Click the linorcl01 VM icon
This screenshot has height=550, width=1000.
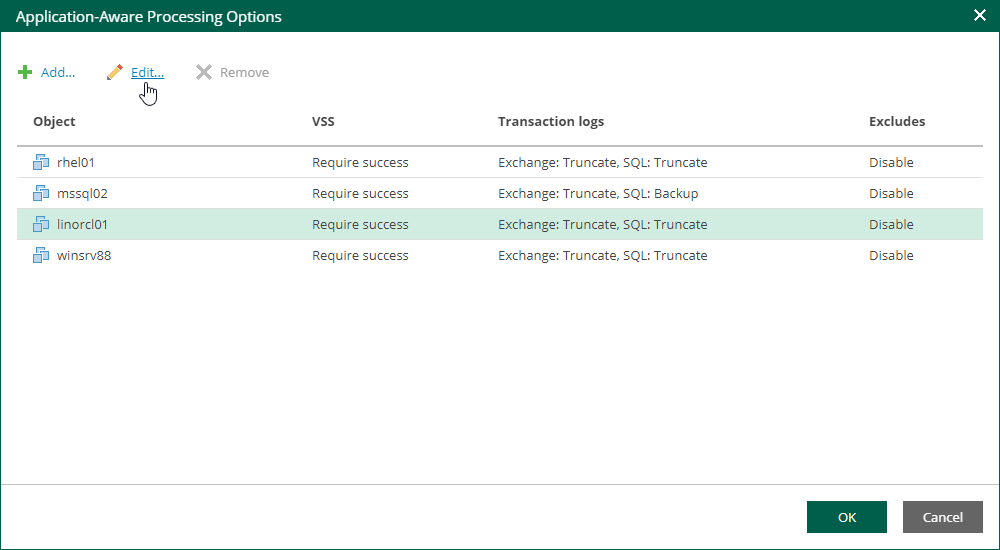point(41,225)
